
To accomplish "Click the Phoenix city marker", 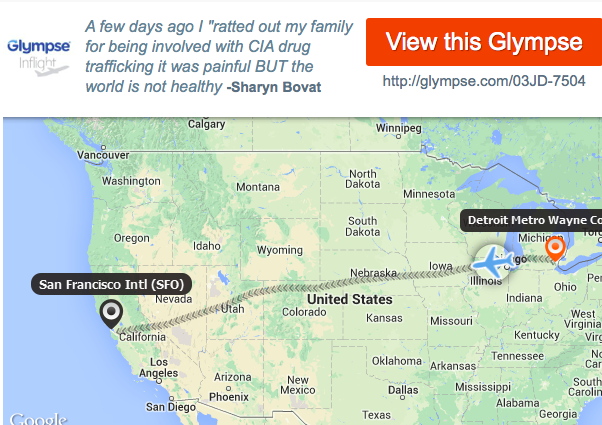I will click(x=228, y=389).
